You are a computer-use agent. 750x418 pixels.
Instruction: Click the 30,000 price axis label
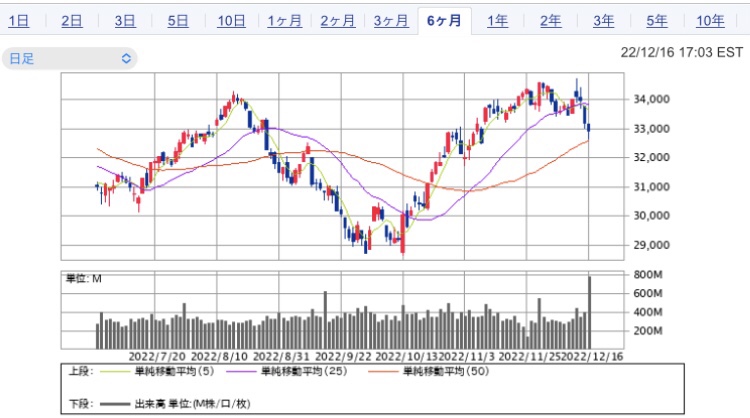(x=651, y=216)
